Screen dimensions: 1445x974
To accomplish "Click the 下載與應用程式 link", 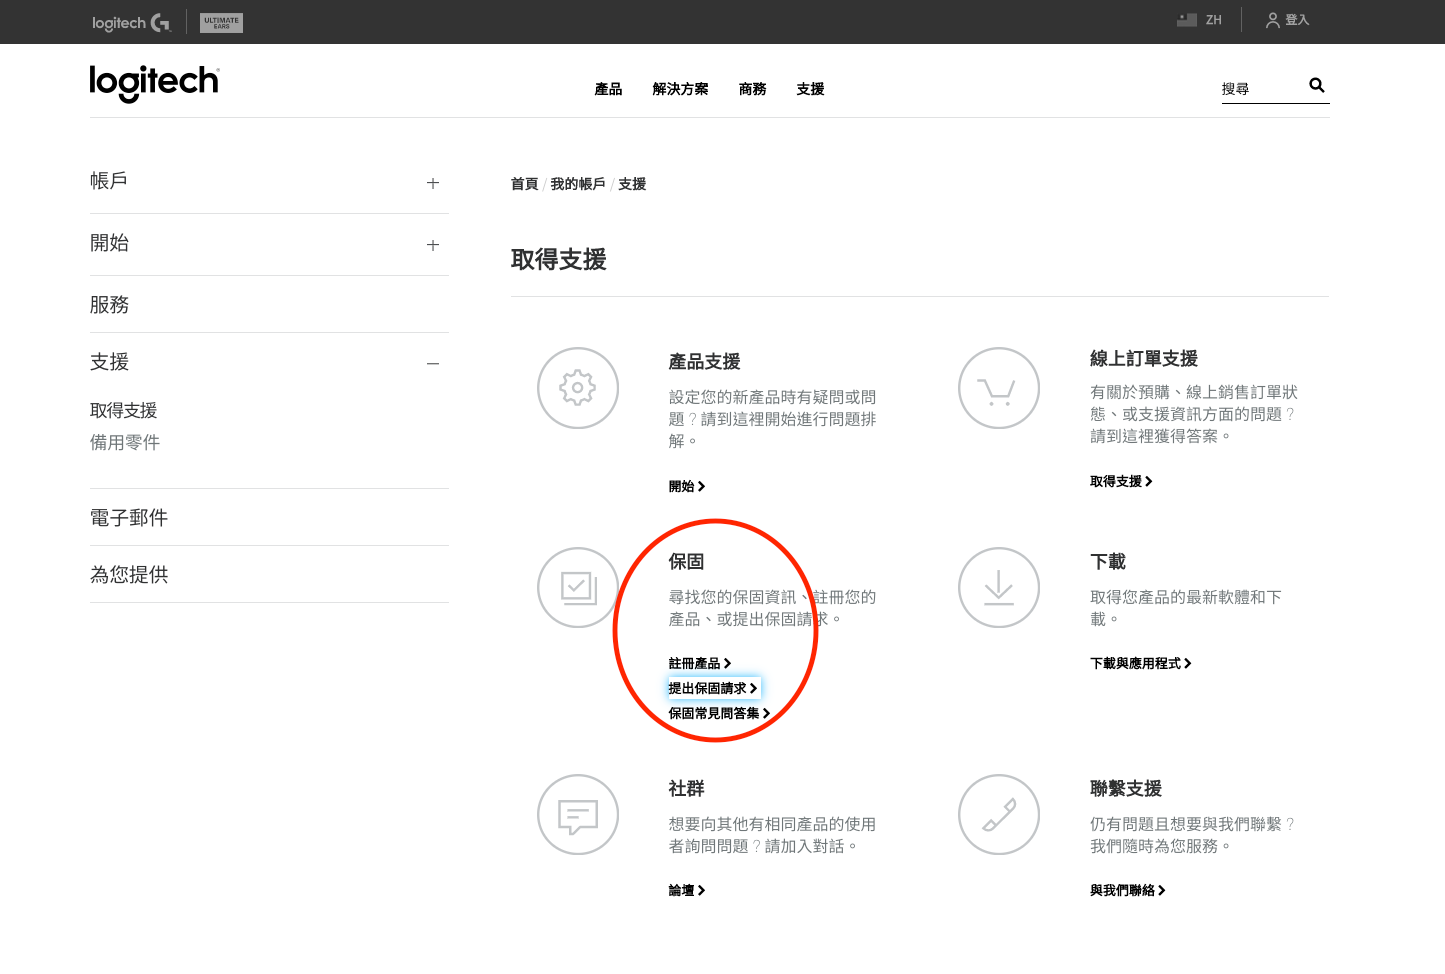I will click(1141, 664).
